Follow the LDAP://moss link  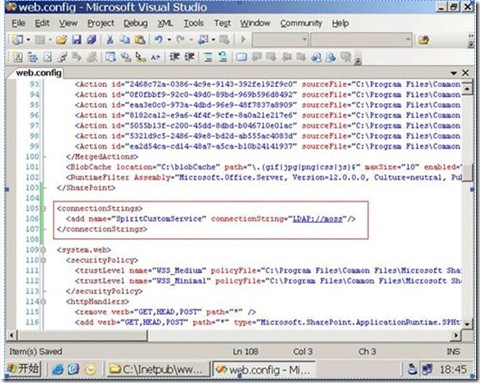pyautogui.click(x=318, y=219)
